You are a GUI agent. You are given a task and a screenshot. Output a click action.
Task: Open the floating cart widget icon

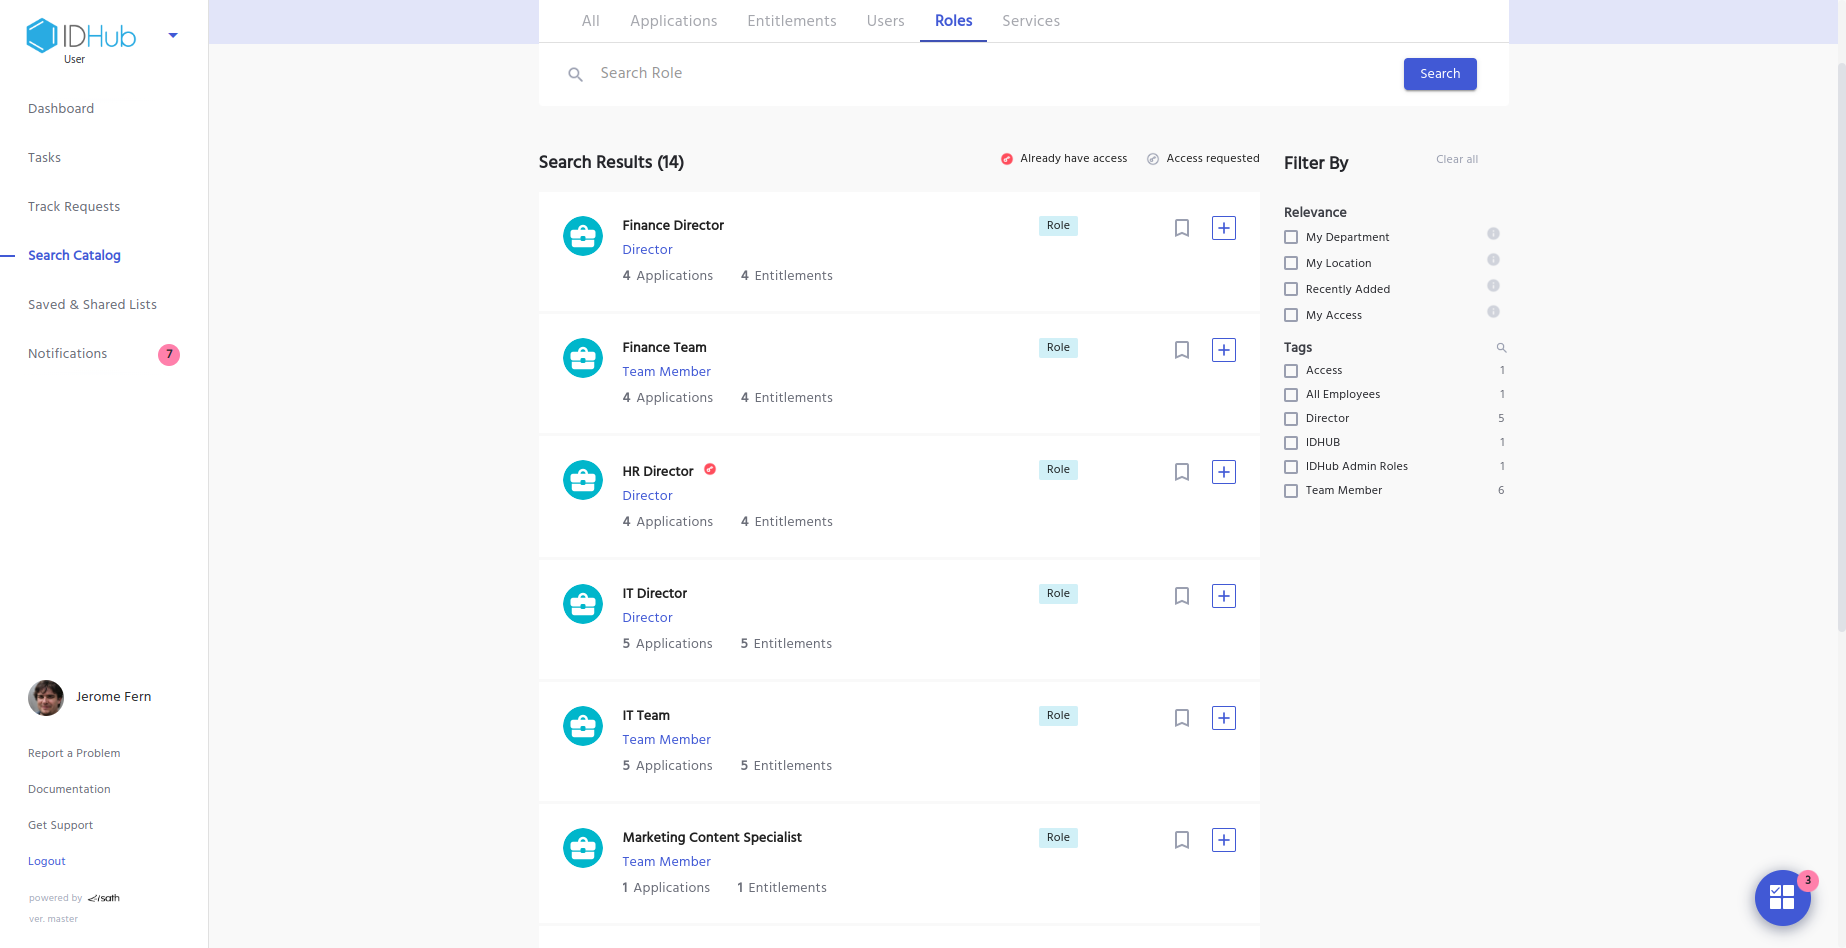(x=1781, y=897)
